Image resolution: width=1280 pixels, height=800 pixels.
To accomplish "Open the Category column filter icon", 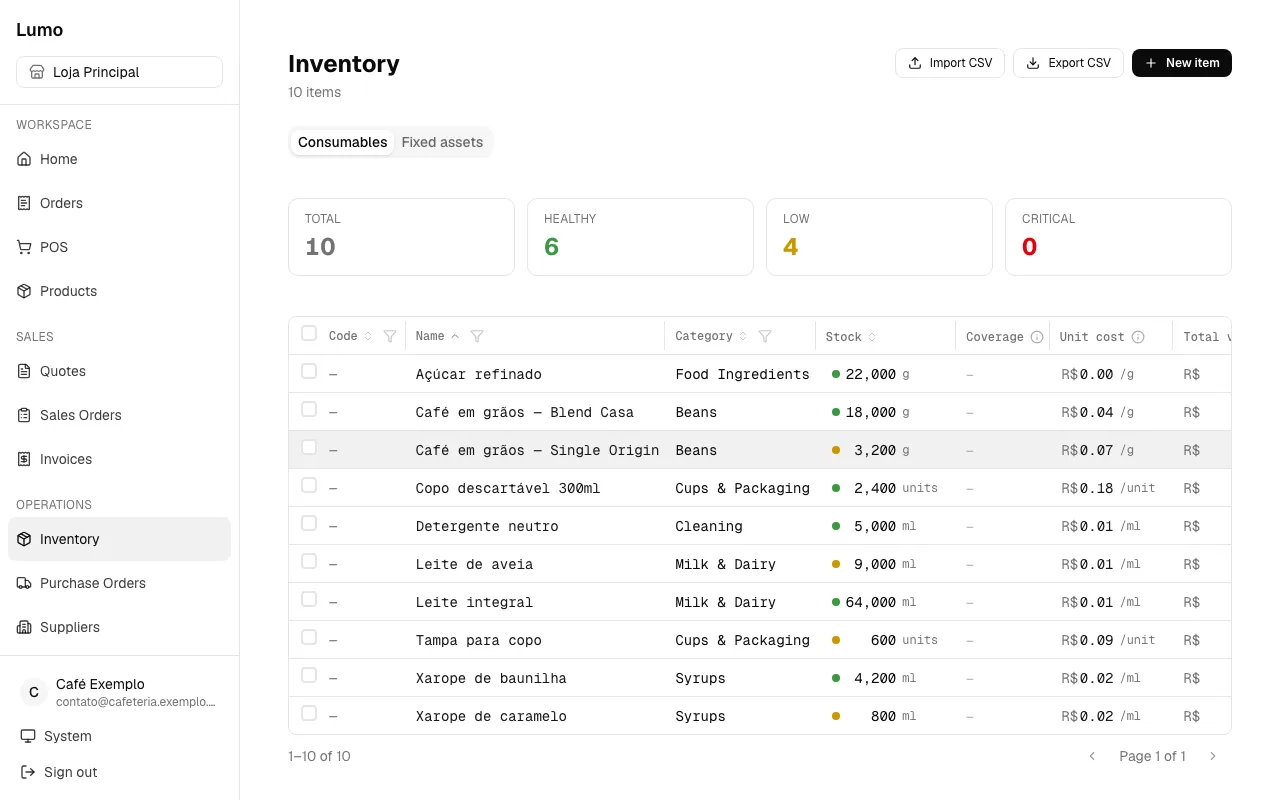I will coord(765,336).
